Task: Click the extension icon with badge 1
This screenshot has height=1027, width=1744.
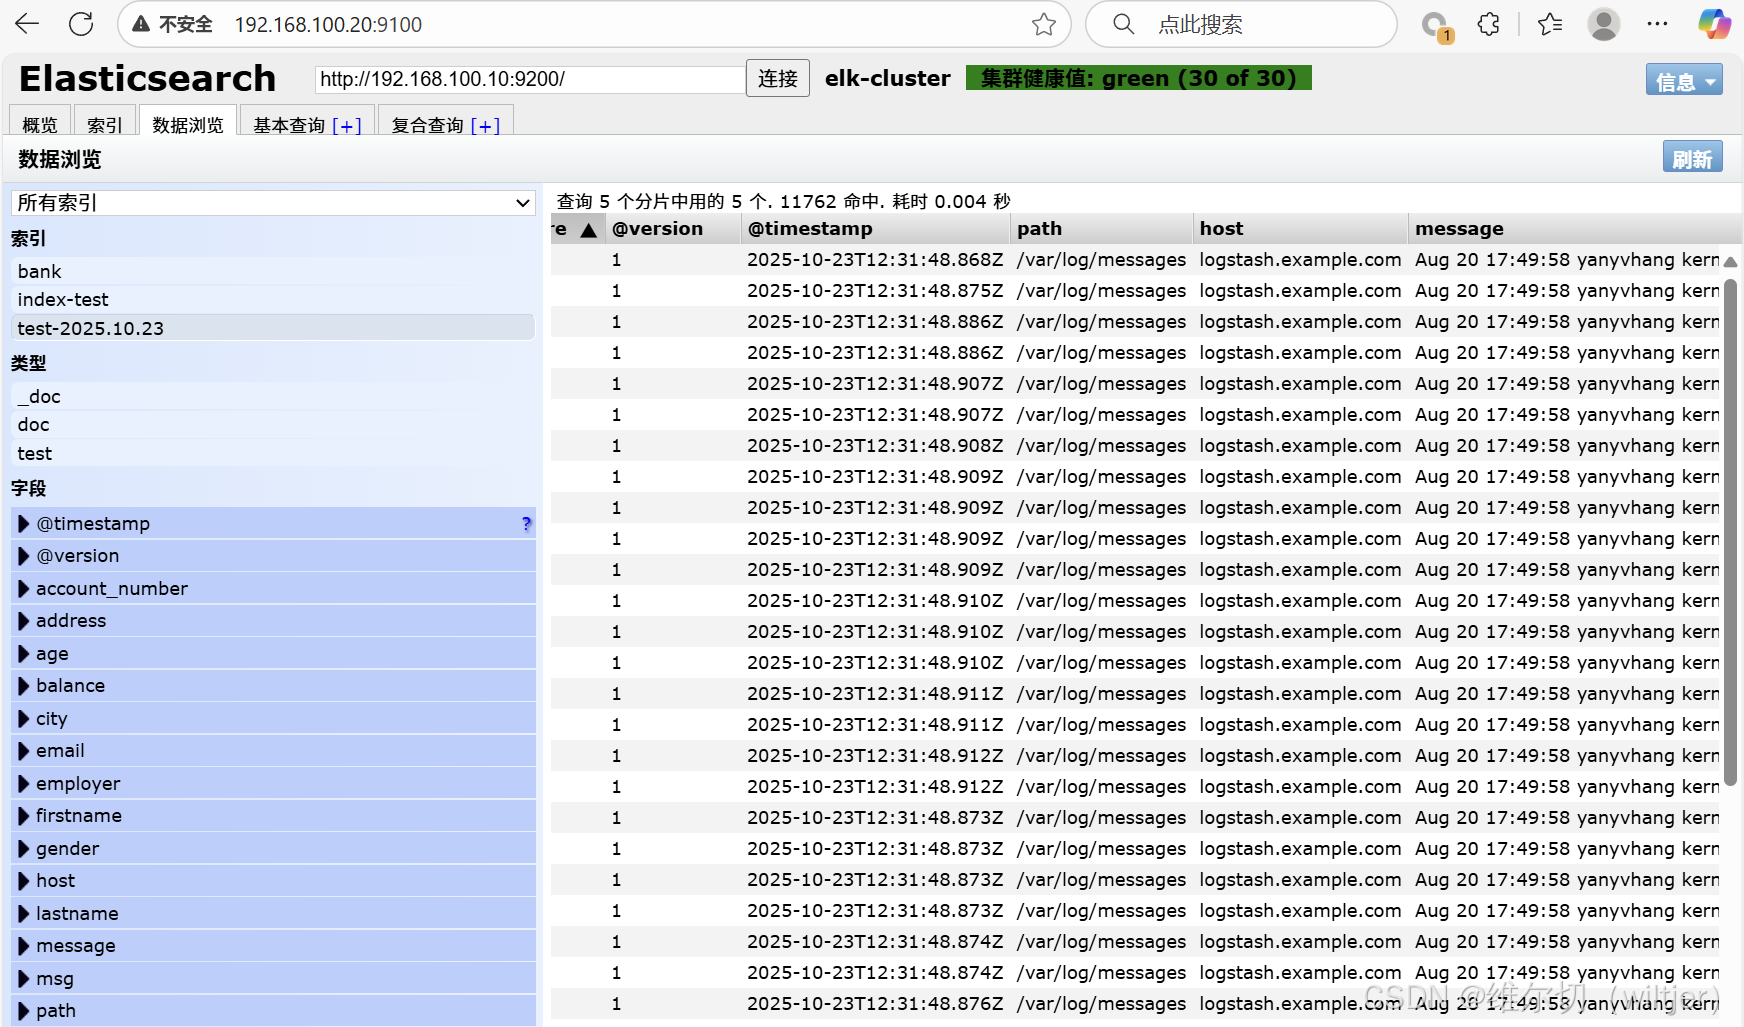Action: pyautogui.click(x=1436, y=26)
